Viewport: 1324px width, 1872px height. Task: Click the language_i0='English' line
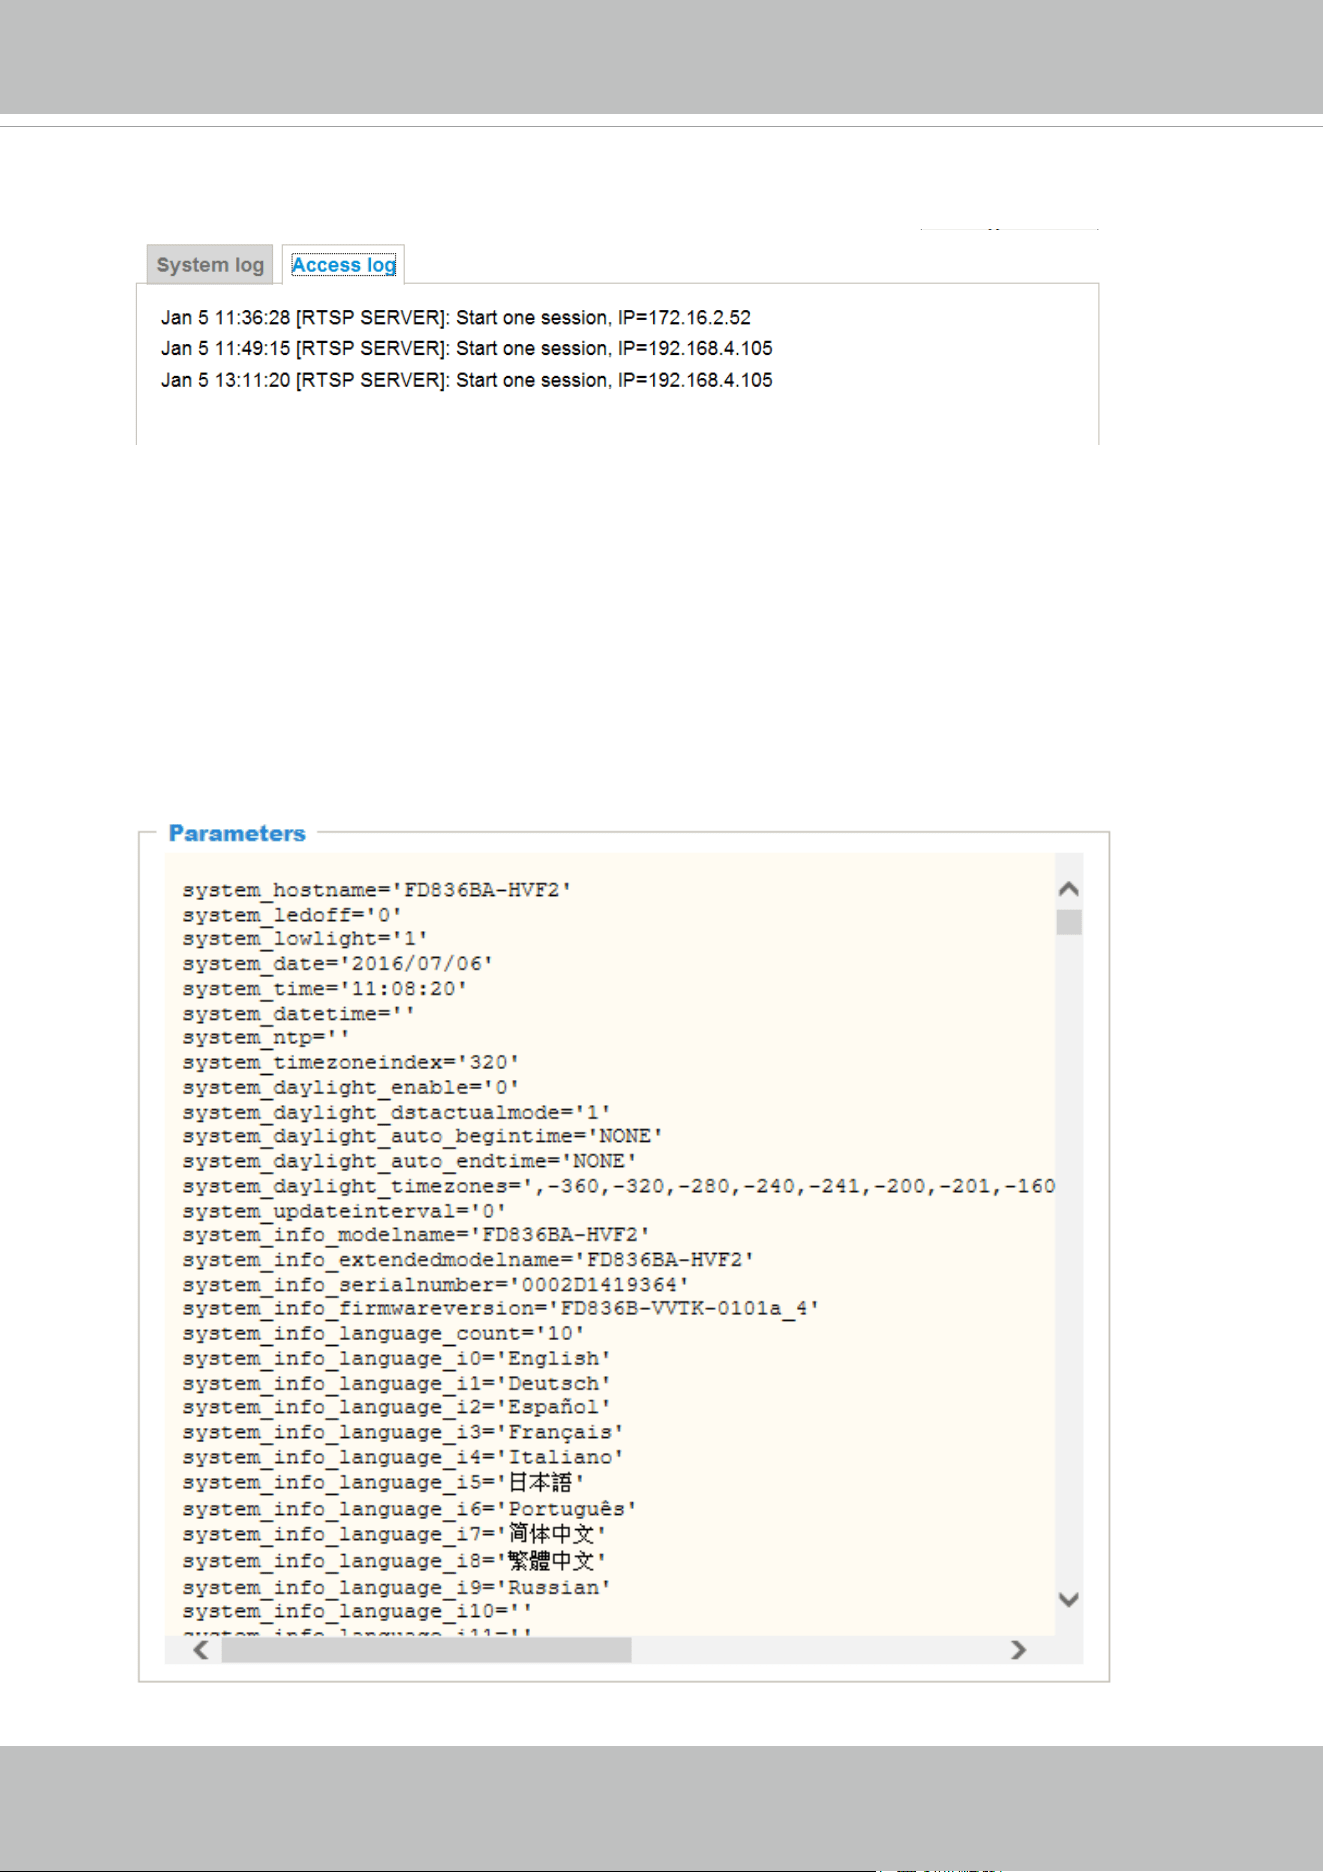[x=397, y=1359]
